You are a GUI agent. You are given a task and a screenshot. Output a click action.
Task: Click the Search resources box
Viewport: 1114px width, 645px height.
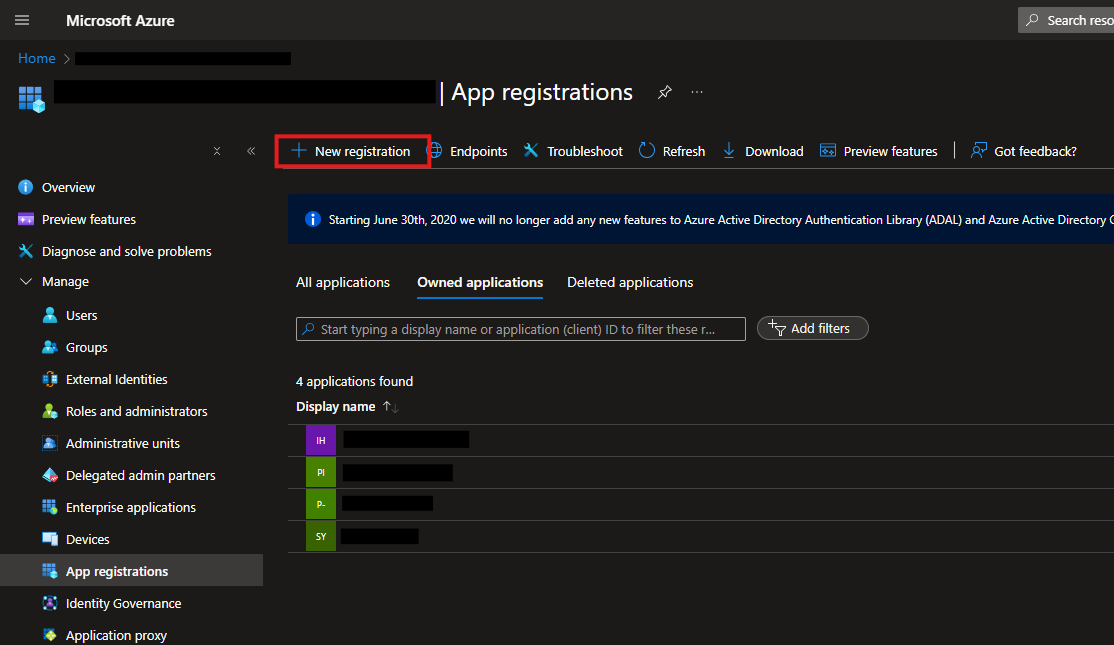coord(1066,20)
